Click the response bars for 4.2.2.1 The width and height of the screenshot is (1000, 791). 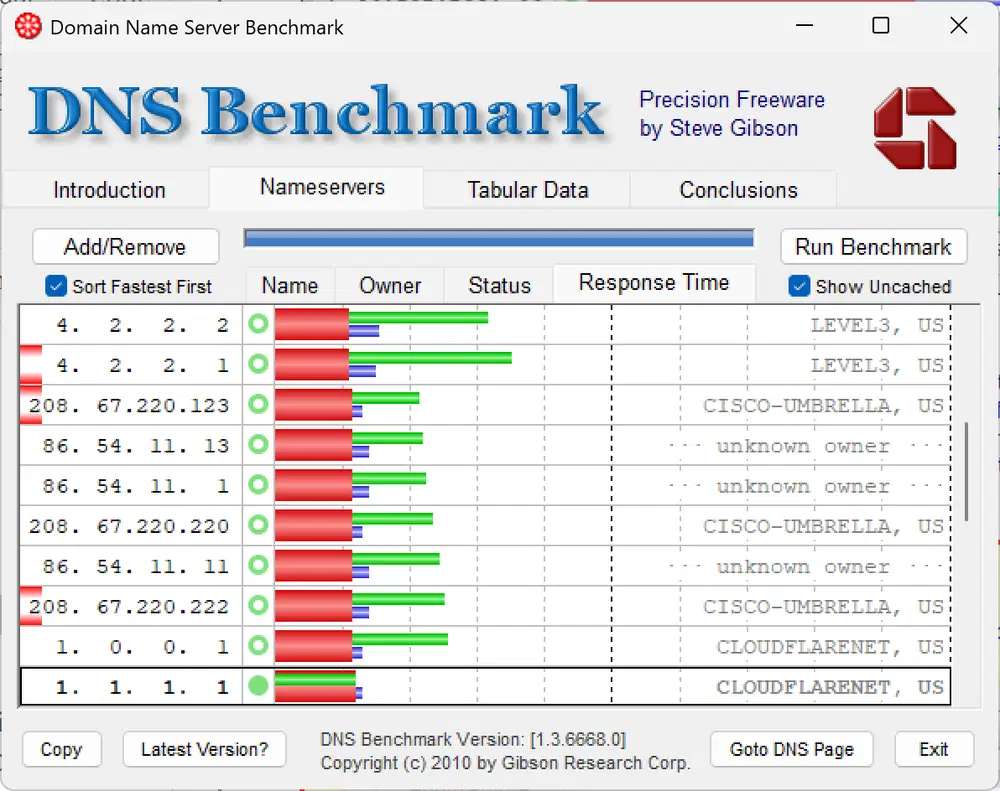393,365
